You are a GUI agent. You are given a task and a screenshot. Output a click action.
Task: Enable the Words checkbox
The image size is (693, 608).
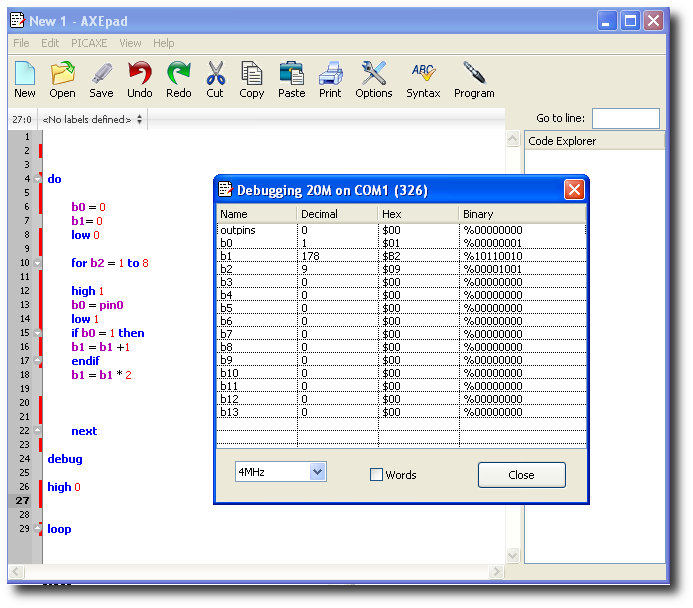point(377,475)
